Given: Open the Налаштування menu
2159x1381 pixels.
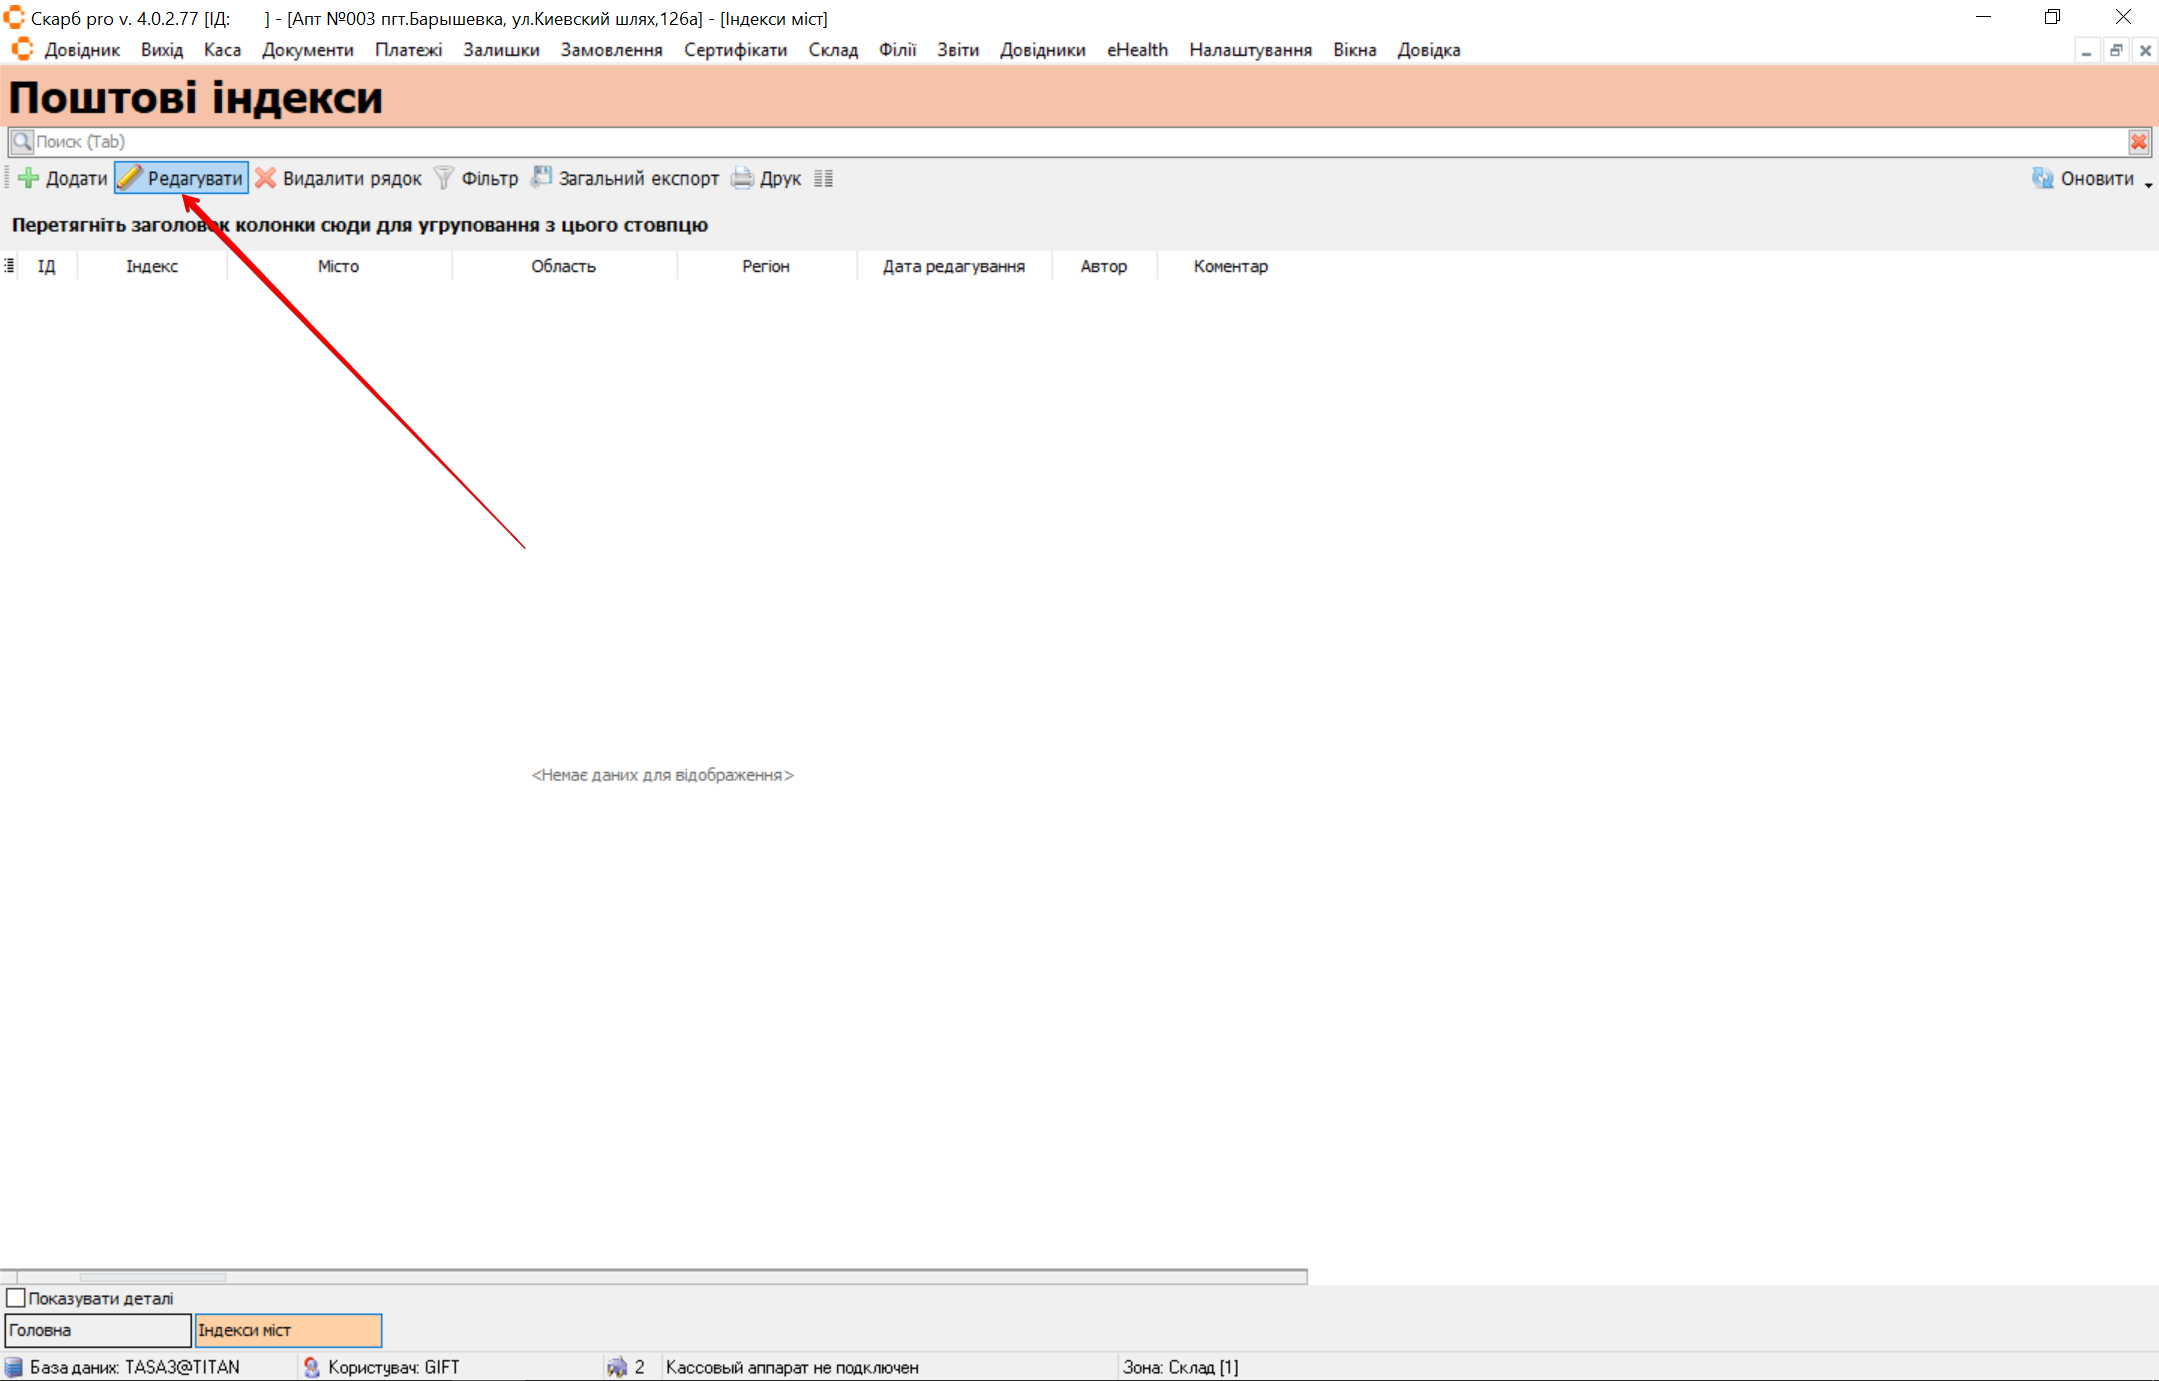Looking at the screenshot, I should [1250, 50].
